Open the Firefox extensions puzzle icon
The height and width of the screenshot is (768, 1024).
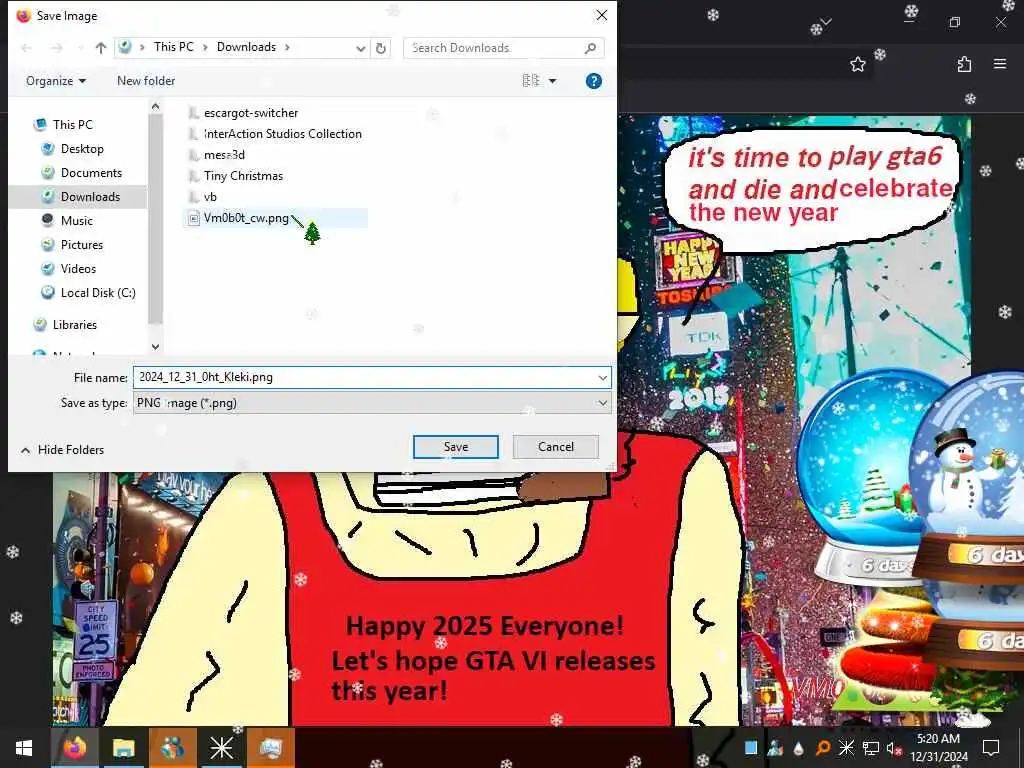pos(964,64)
